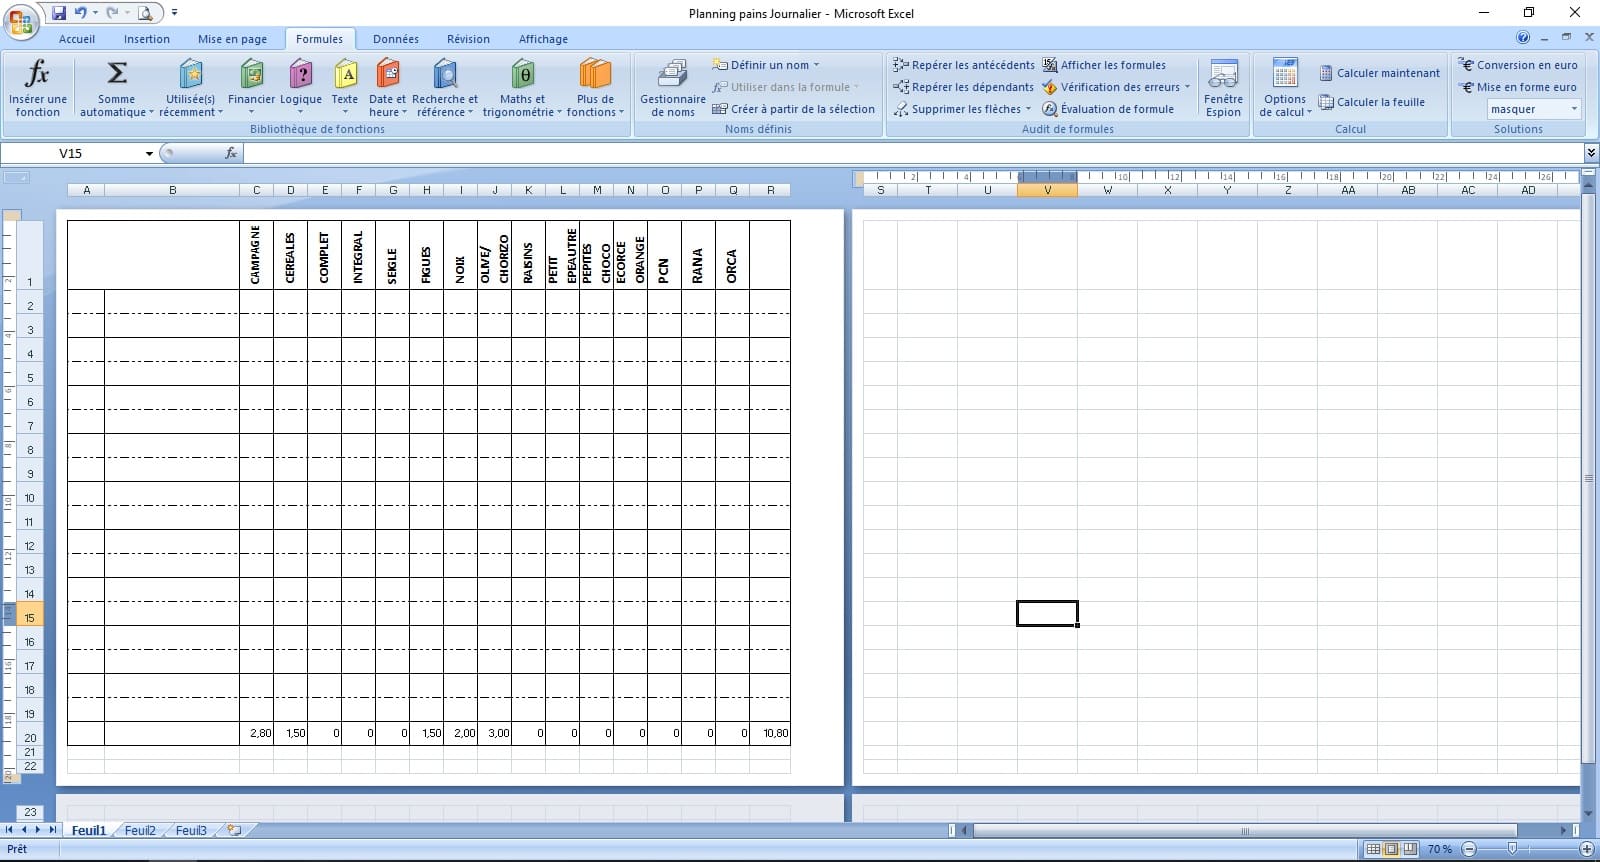Open the Name Box dropdown arrow

pyautogui.click(x=149, y=153)
